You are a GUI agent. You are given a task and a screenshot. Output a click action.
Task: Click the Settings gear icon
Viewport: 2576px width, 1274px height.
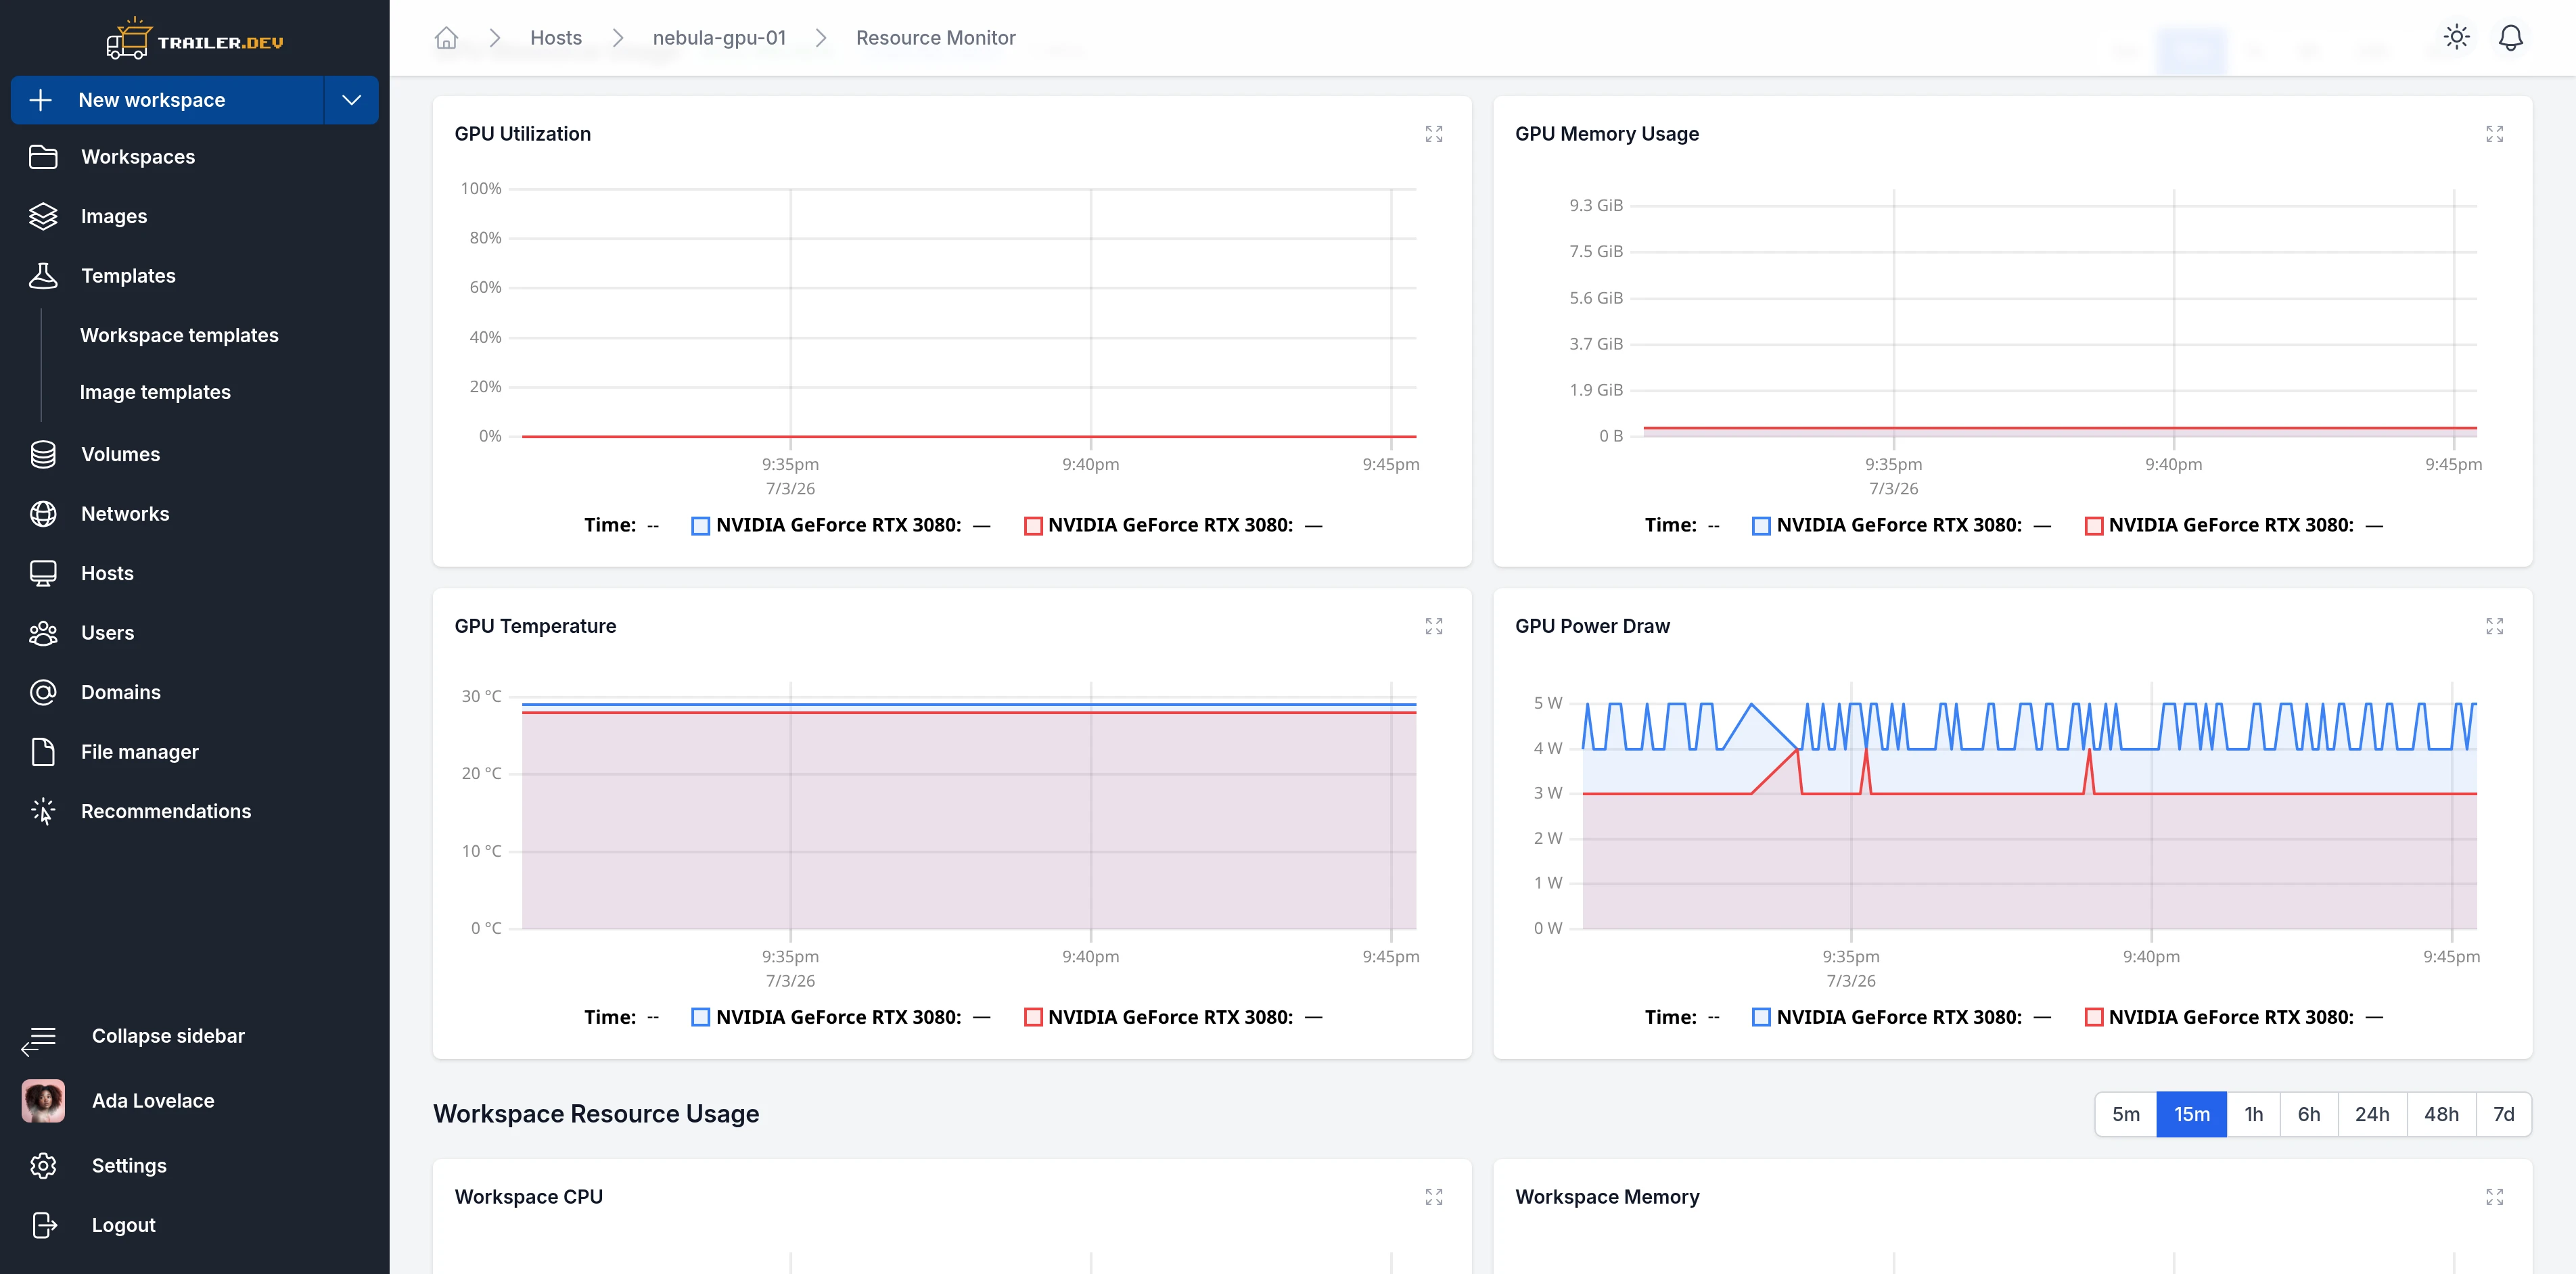click(43, 1166)
